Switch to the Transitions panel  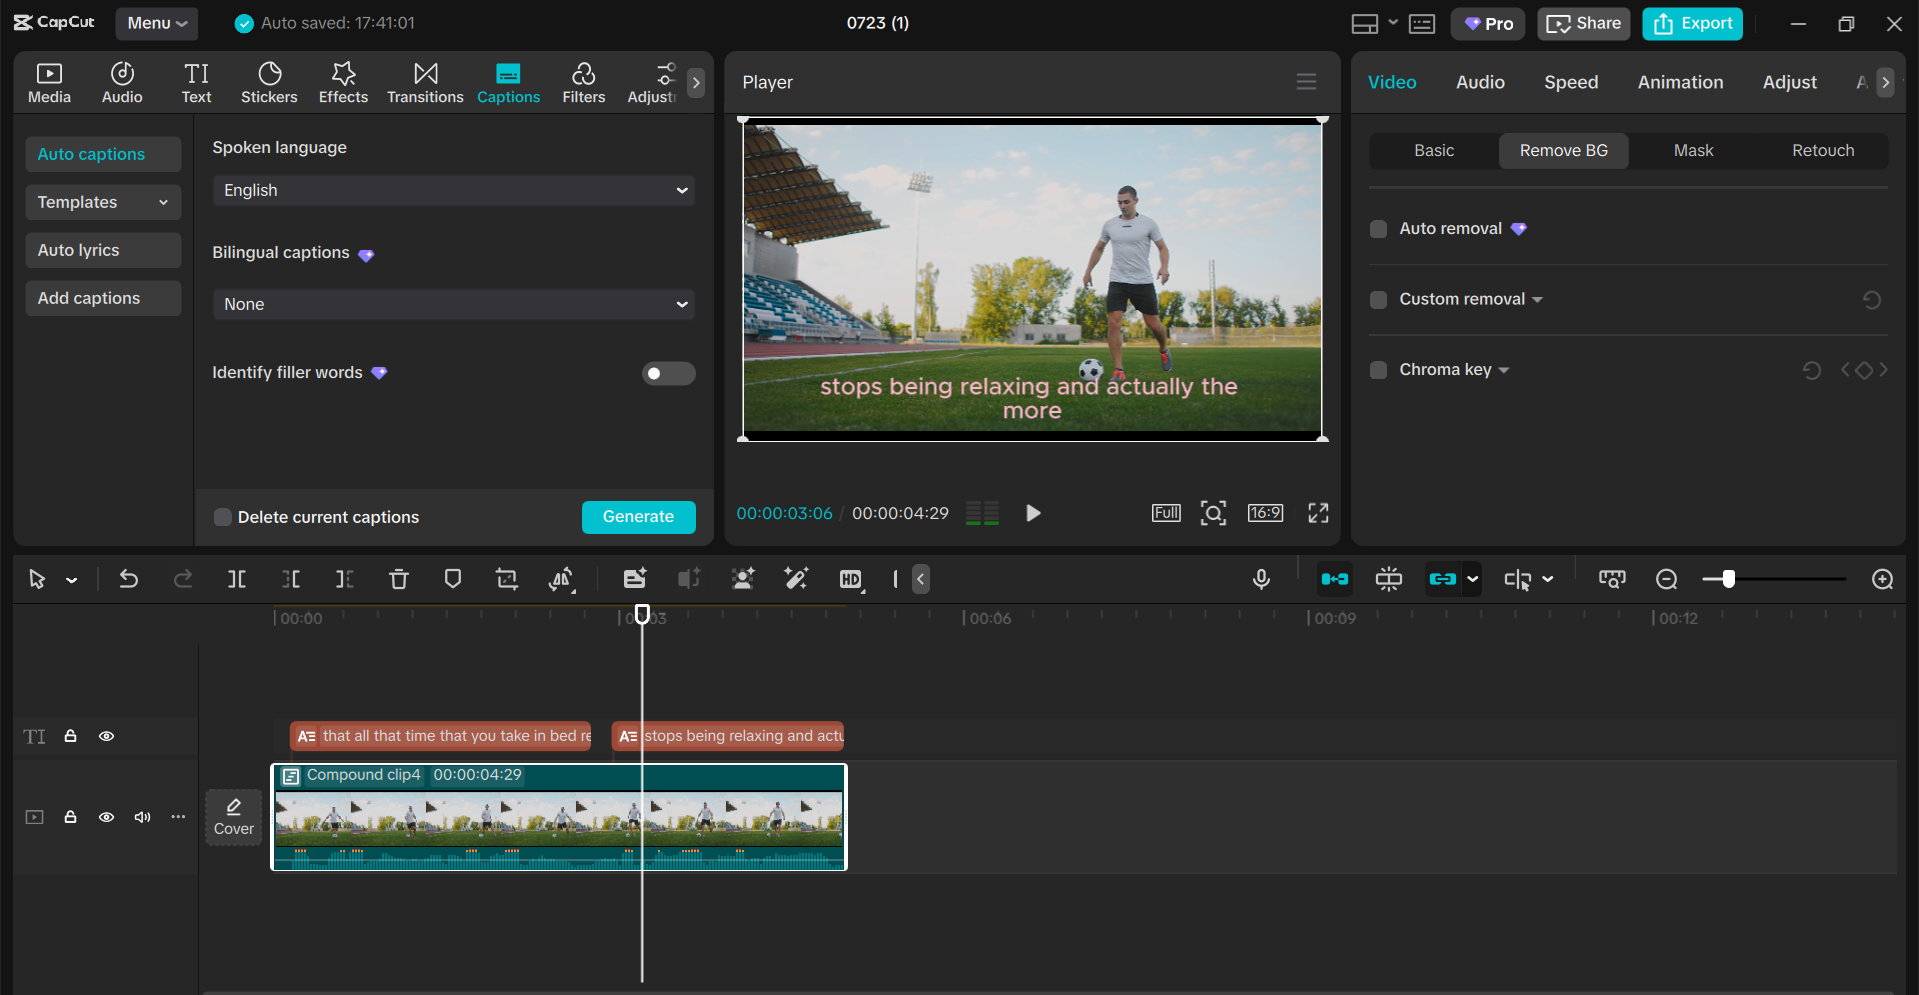(x=425, y=82)
